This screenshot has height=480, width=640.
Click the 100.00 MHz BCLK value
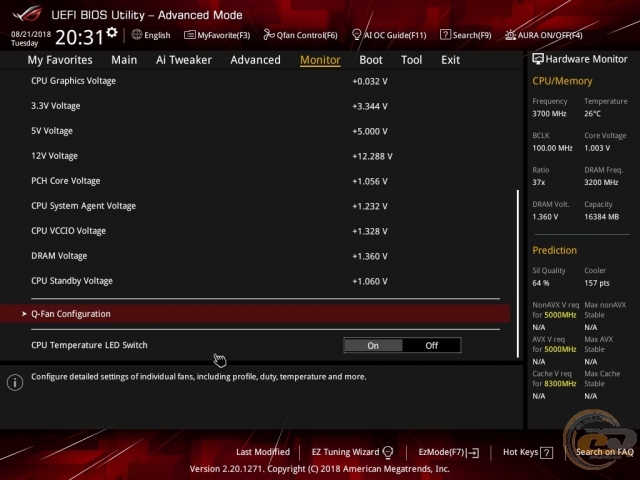click(x=552, y=148)
